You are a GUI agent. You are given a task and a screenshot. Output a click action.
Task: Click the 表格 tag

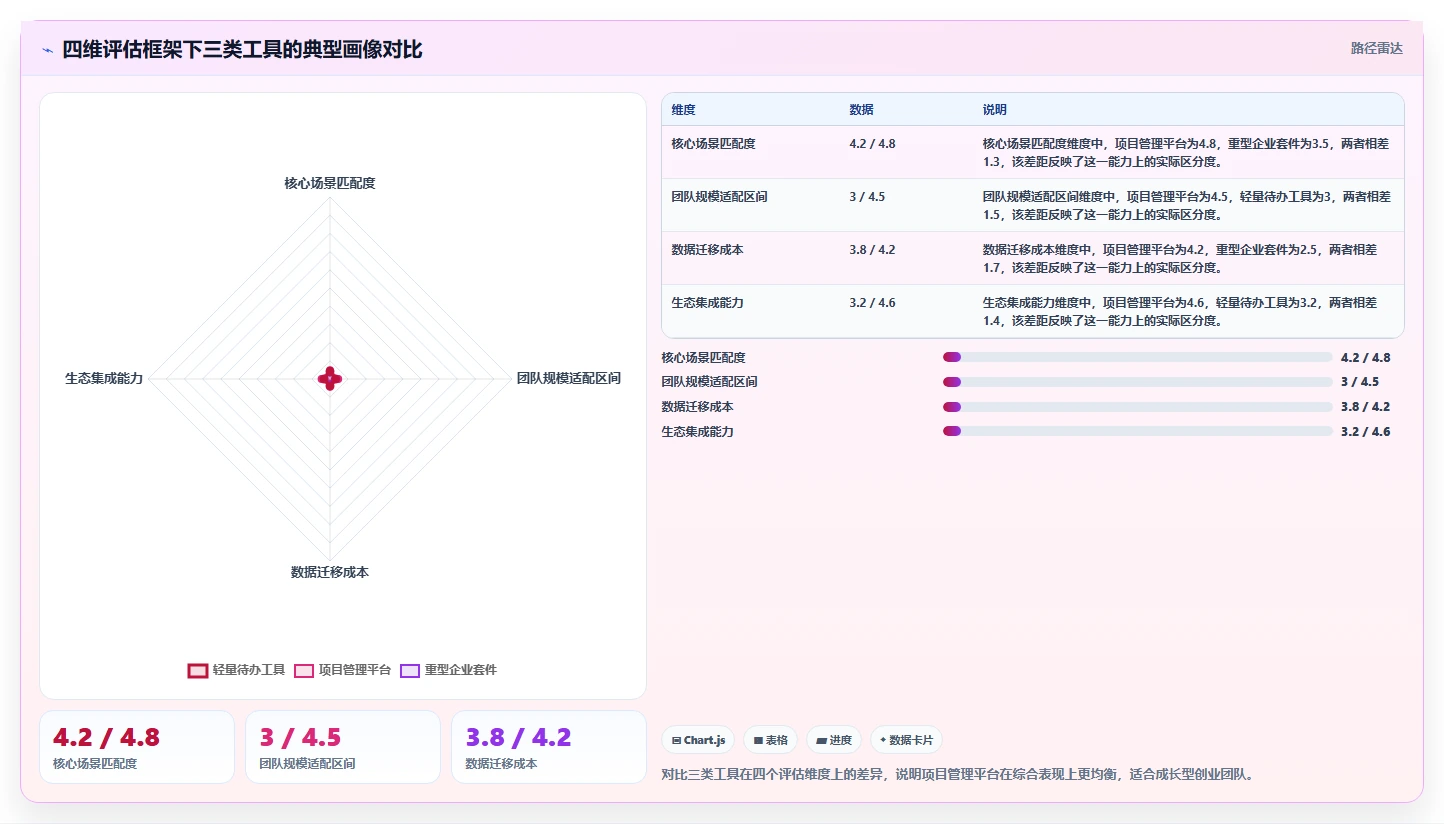click(770, 740)
